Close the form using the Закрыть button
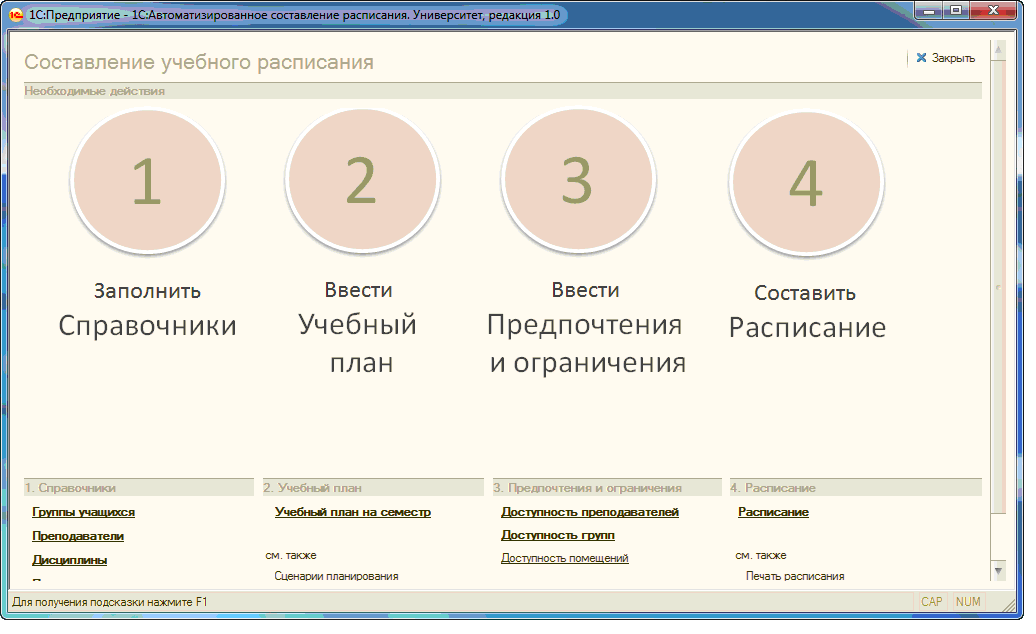Image resolution: width=1036 pixels, height=634 pixels. click(945, 58)
